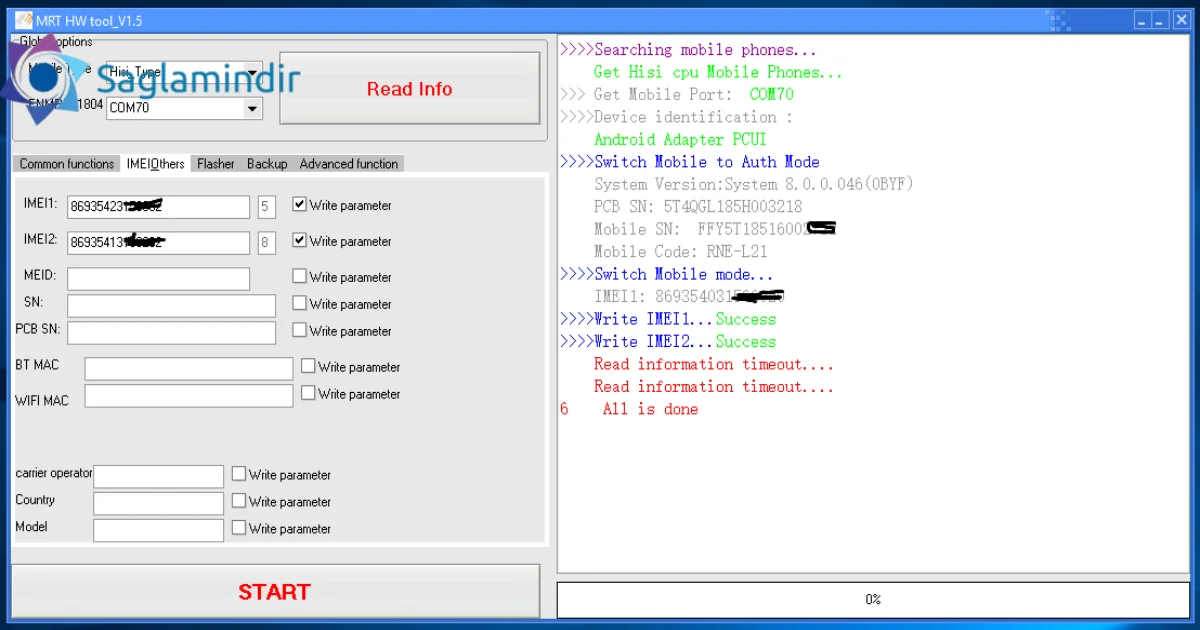Select 'Write IMEI1...Success' log line
This screenshot has height=630, width=1200.
668,319
